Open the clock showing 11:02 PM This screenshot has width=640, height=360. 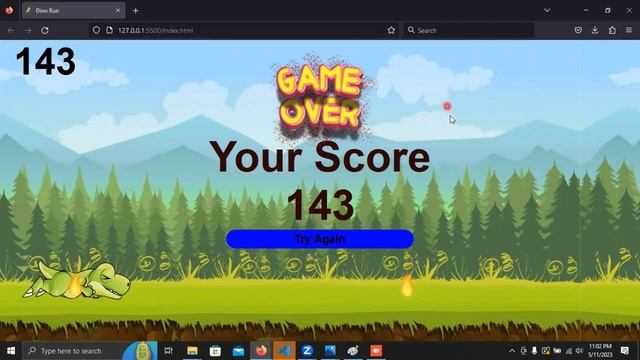[600, 351]
